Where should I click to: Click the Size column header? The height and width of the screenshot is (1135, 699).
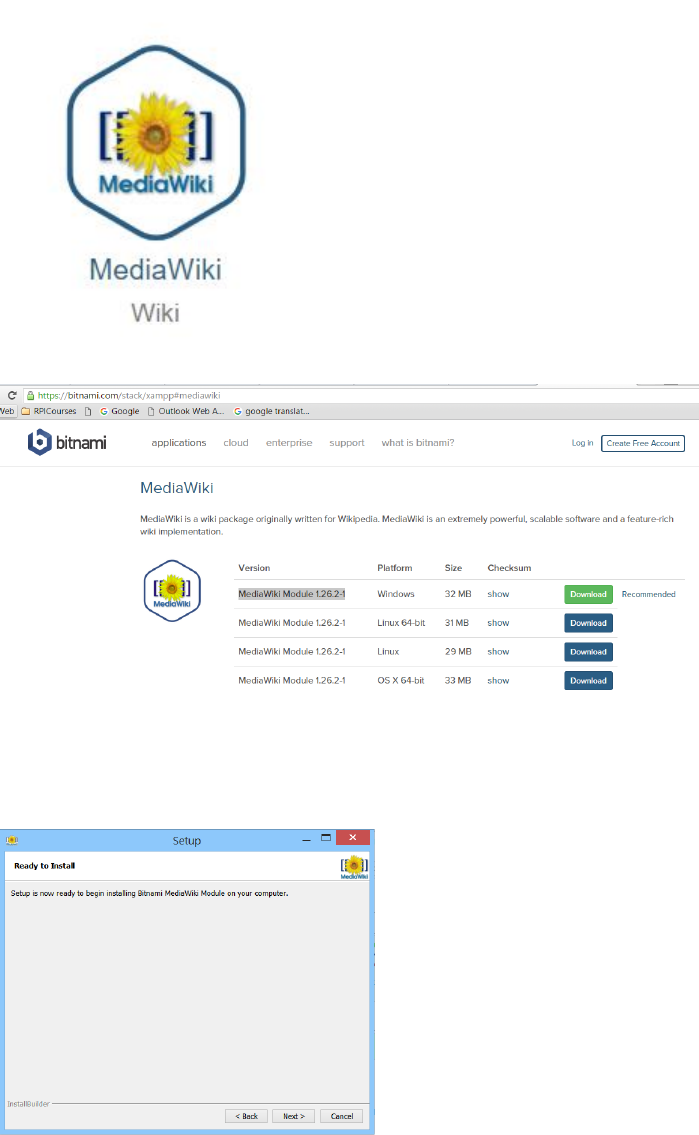(453, 568)
